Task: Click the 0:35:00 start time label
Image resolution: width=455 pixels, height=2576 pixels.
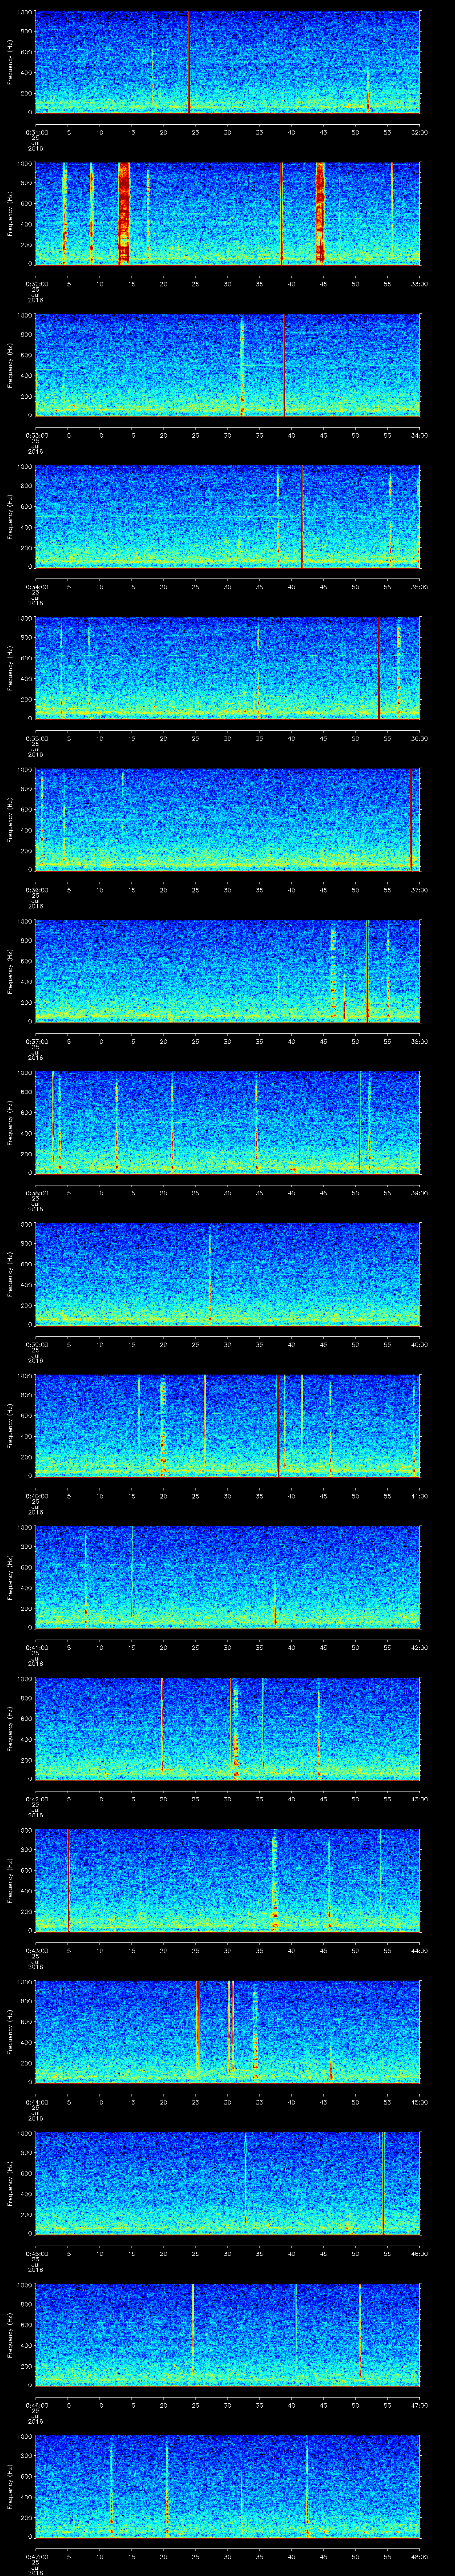Action: 36,739
